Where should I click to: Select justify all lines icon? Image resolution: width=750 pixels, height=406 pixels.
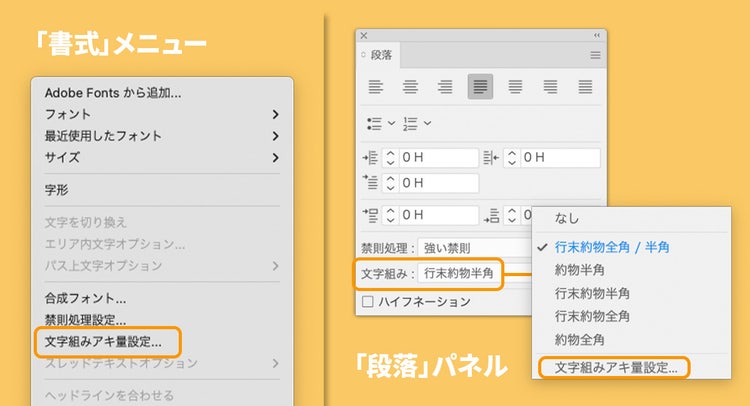[585, 87]
